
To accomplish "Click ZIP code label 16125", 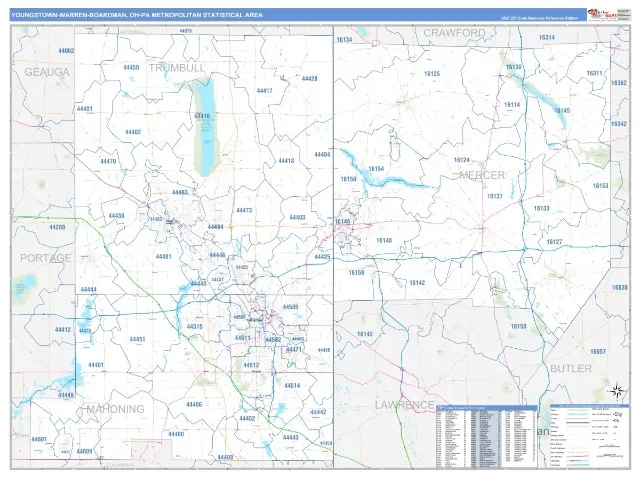I will 432,73.
